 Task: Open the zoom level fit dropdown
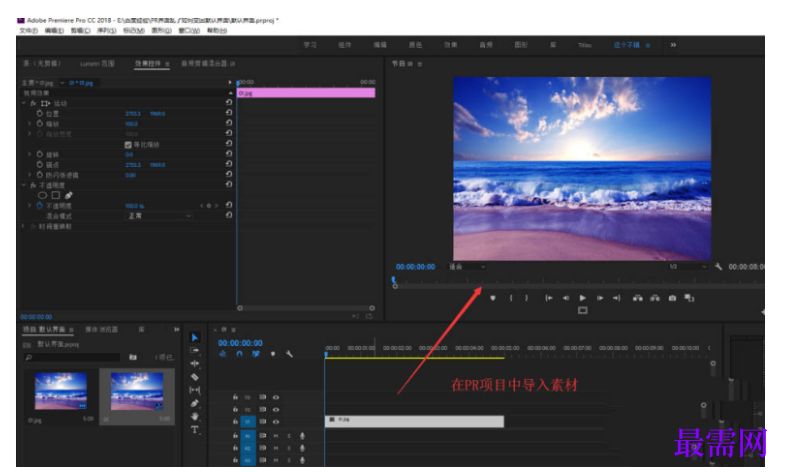pos(466,267)
